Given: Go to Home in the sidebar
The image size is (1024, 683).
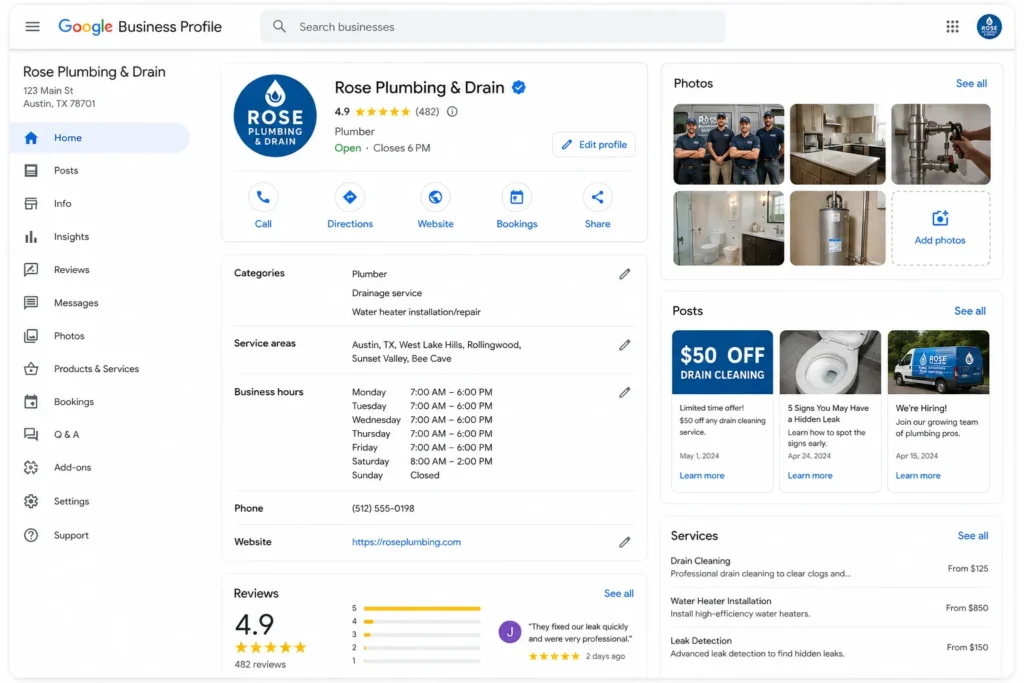Looking at the screenshot, I should click(x=100, y=138).
